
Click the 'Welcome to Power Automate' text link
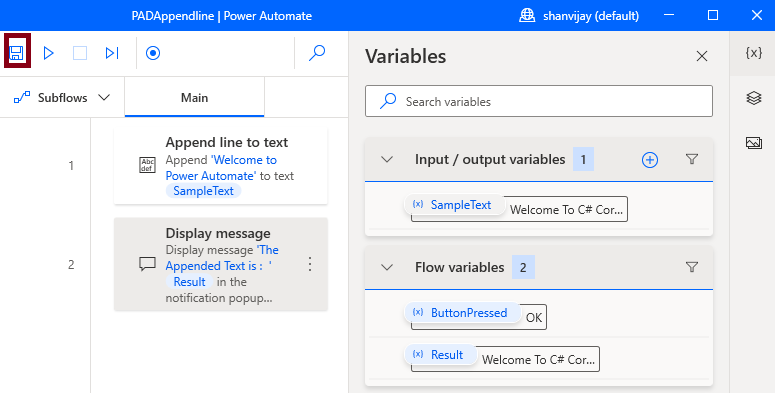pos(221,168)
